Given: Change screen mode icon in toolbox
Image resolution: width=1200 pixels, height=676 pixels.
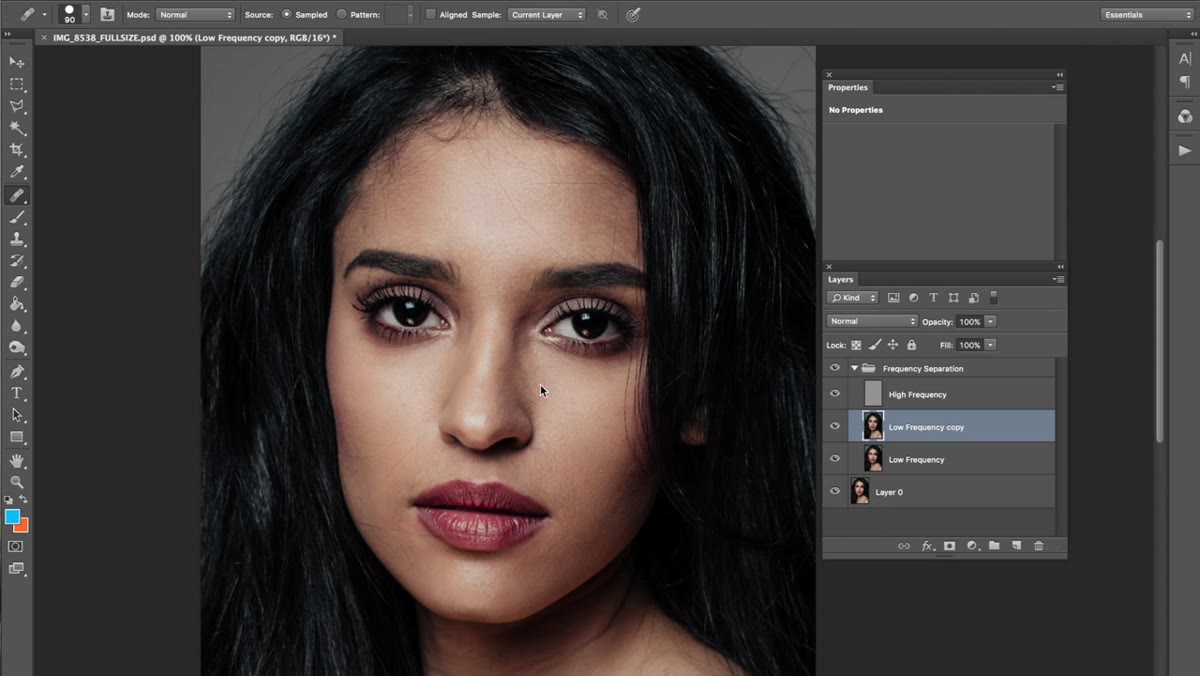Looking at the screenshot, I should point(16,569).
